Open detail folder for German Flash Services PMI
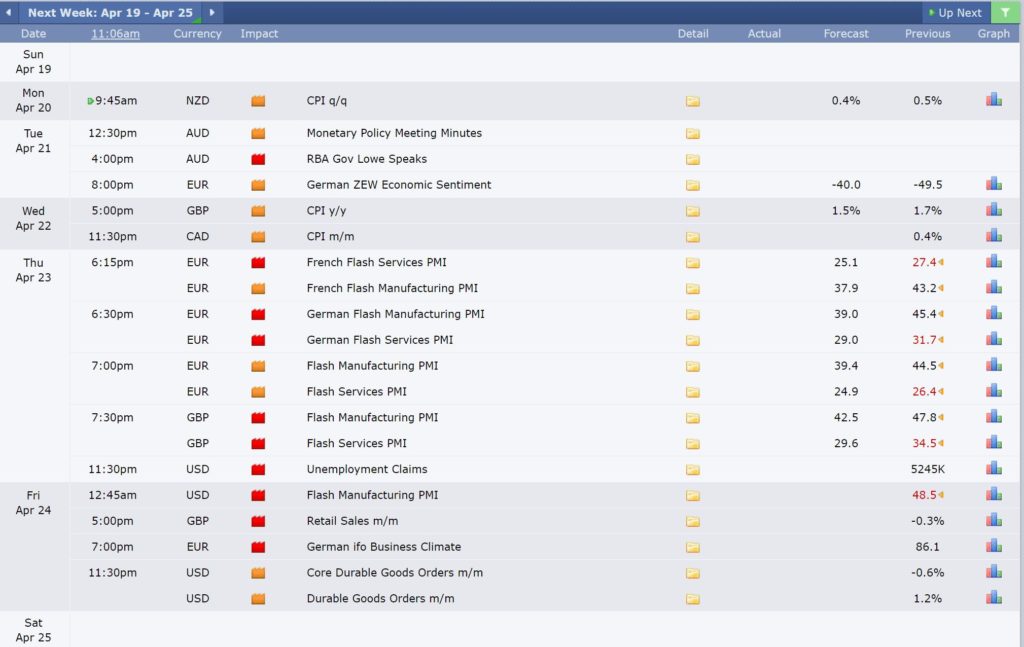The width and height of the screenshot is (1024, 647). coord(693,340)
